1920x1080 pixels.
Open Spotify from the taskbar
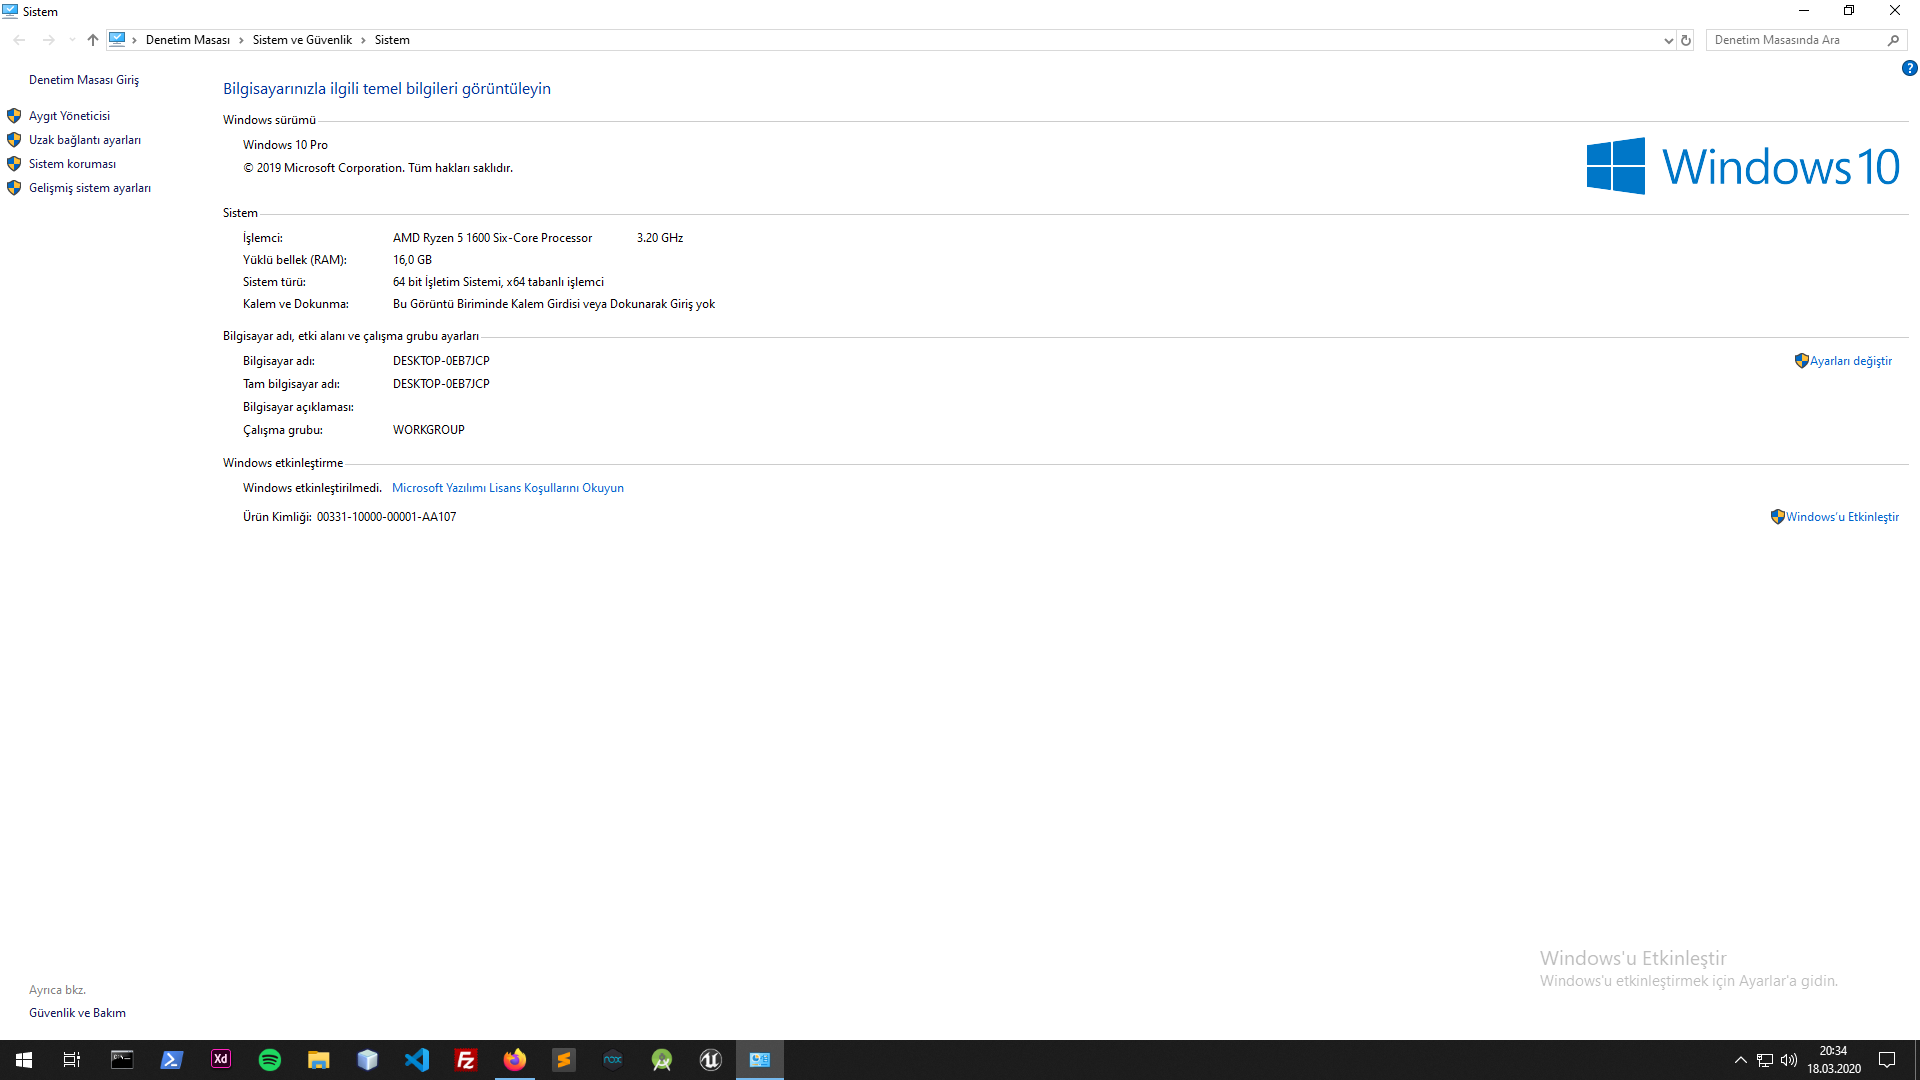pyautogui.click(x=269, y=1060)
